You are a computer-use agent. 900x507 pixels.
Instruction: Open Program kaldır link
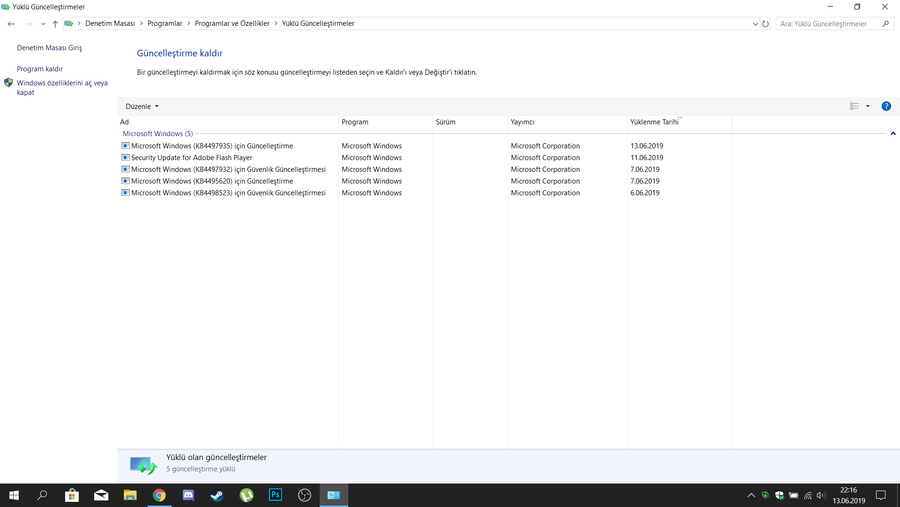click(x=40, y=69)
